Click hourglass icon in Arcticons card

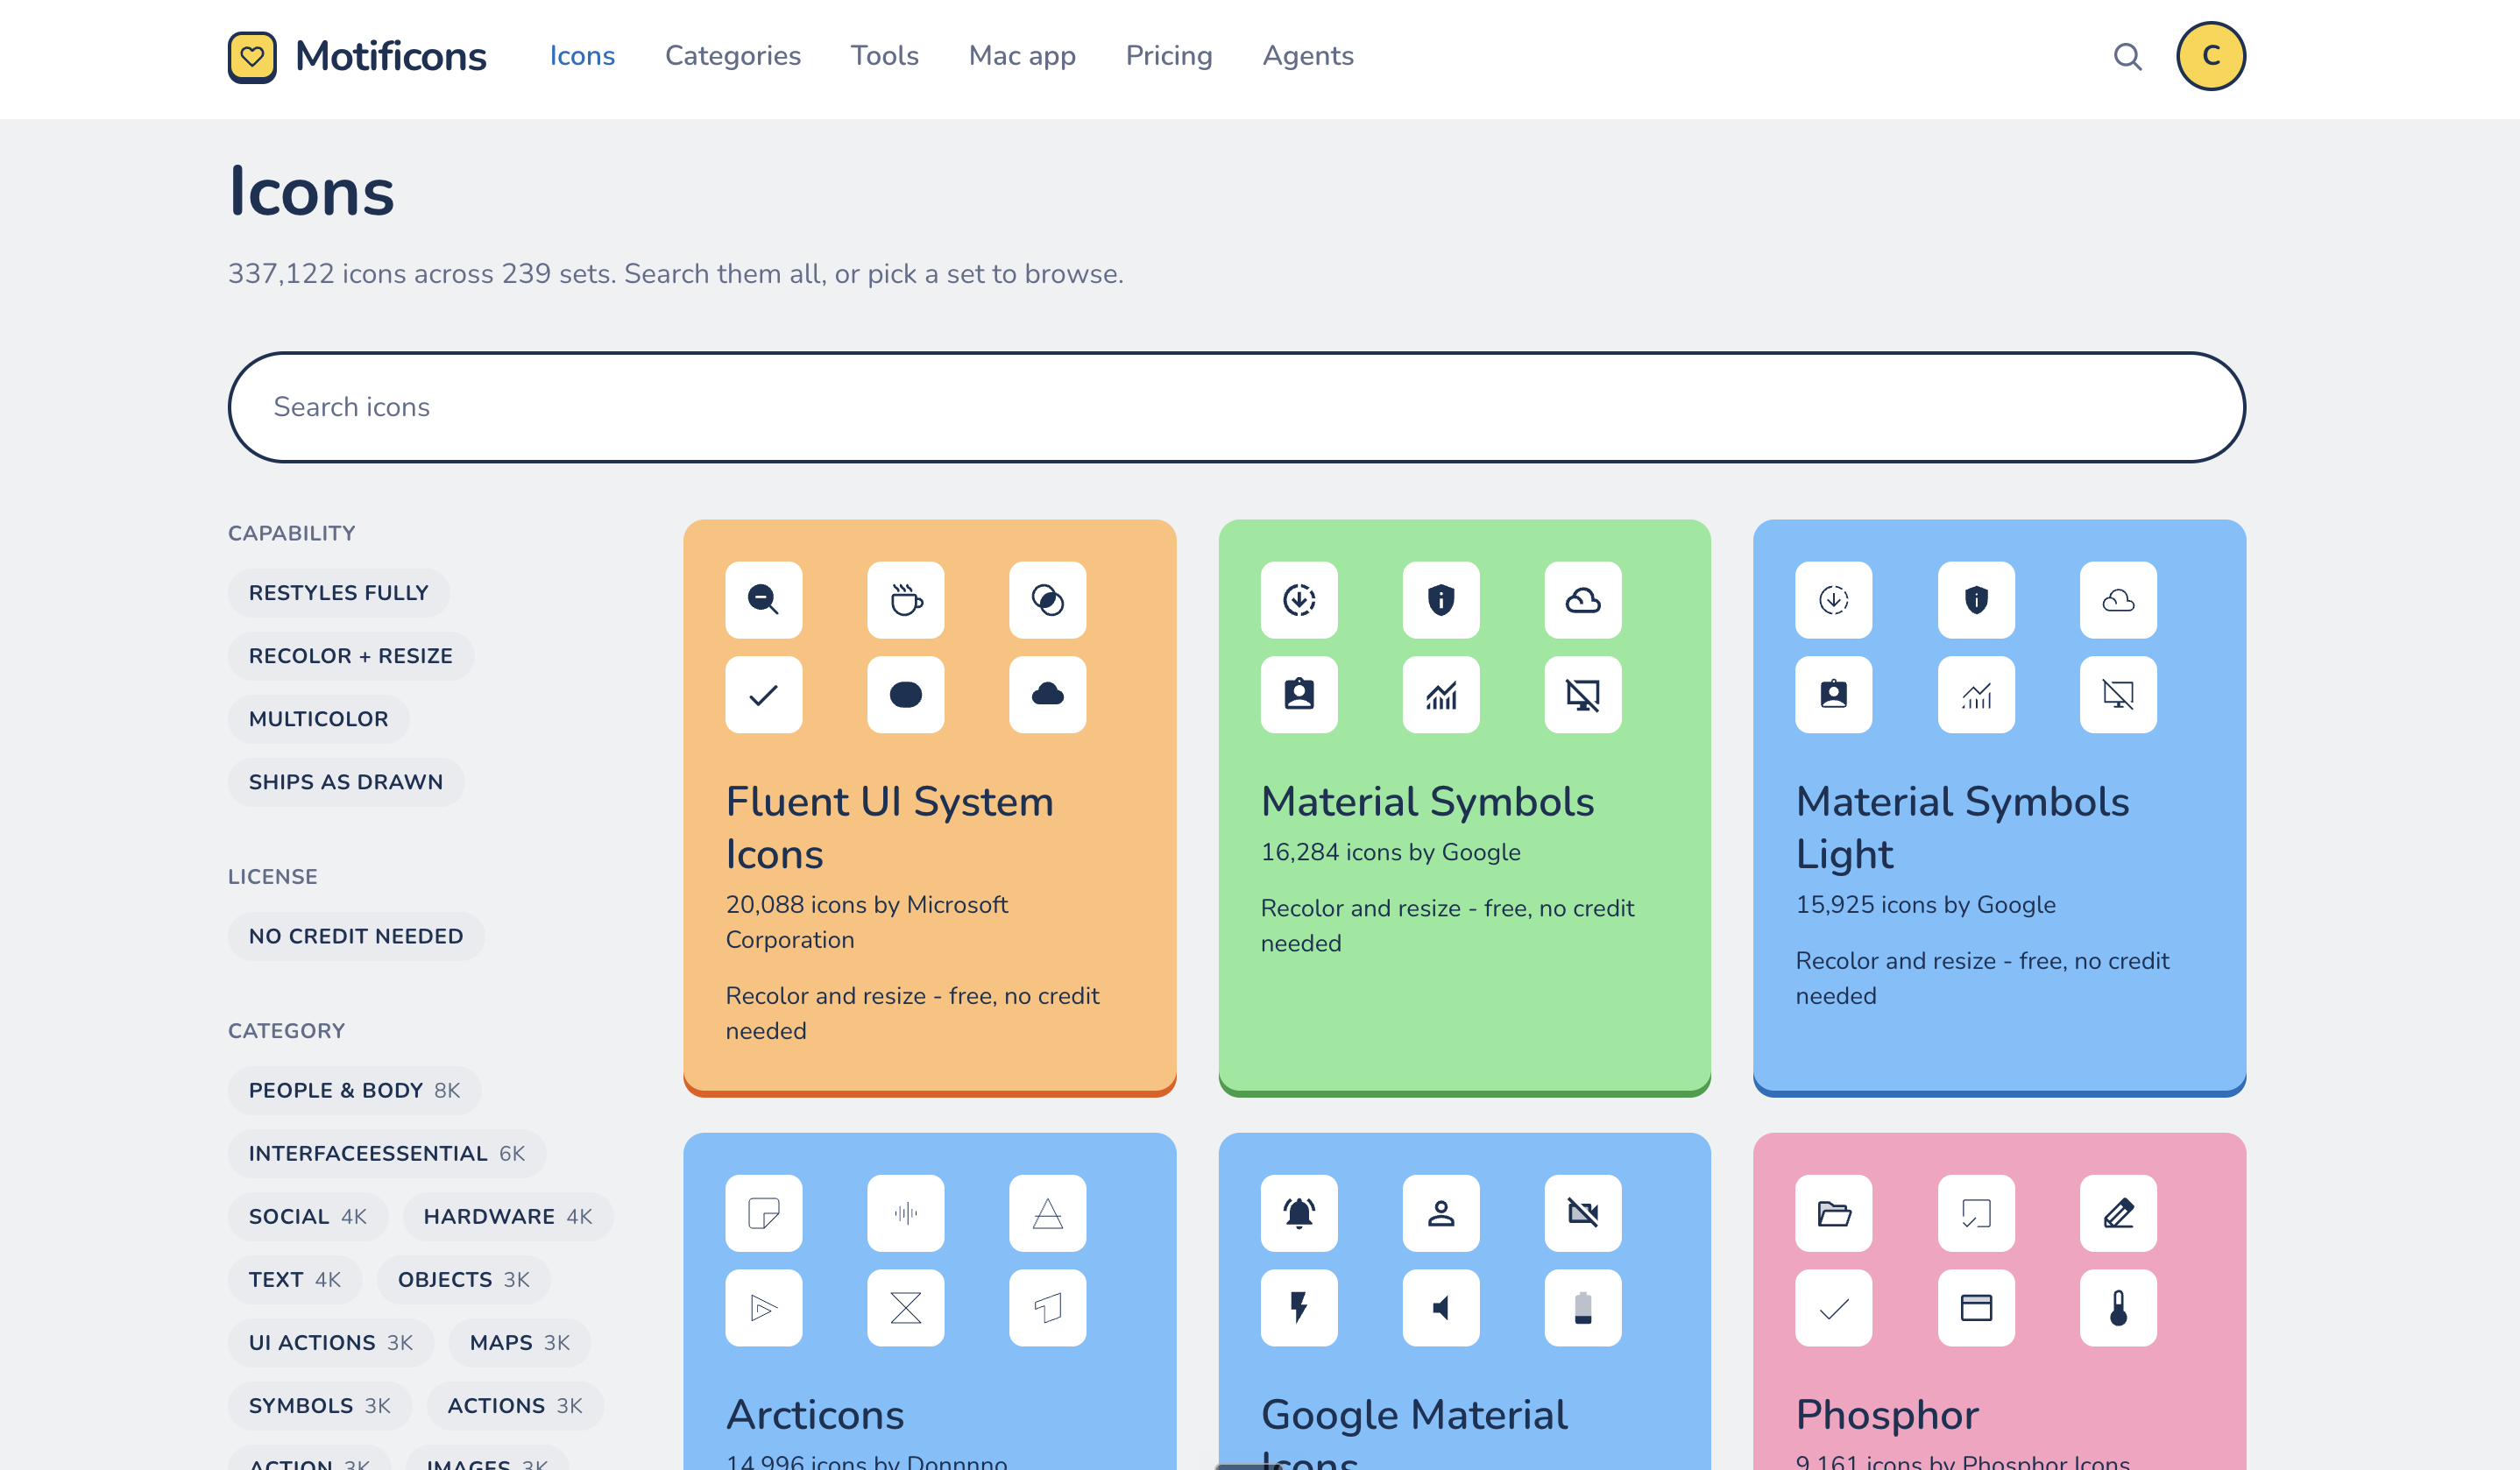pyautogui.click(x=905, y=1307)
